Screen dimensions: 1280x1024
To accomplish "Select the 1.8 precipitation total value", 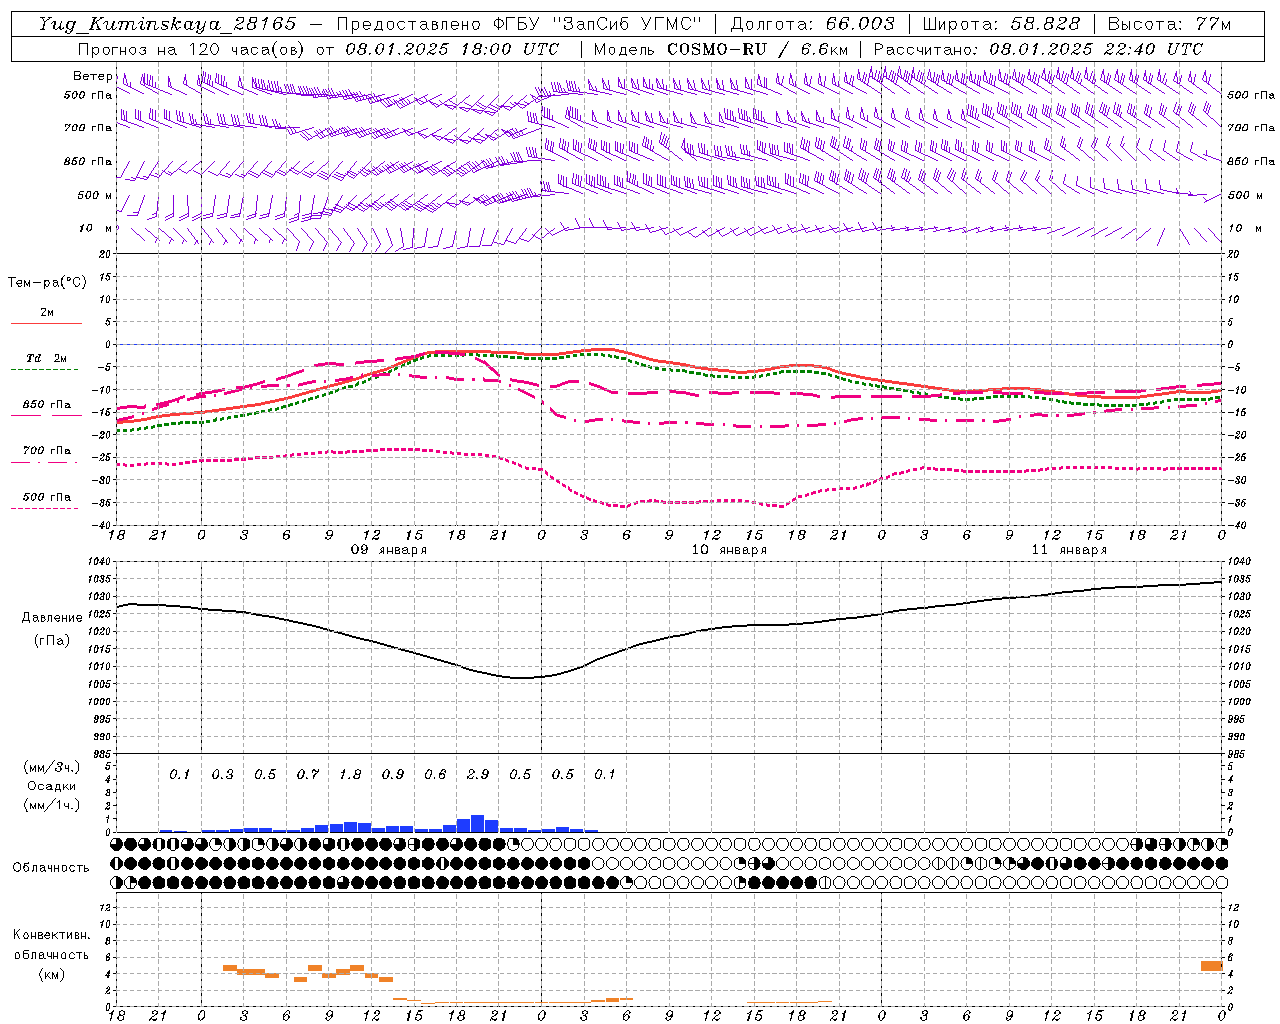I will pyautogui.click(x=350, y=774).
